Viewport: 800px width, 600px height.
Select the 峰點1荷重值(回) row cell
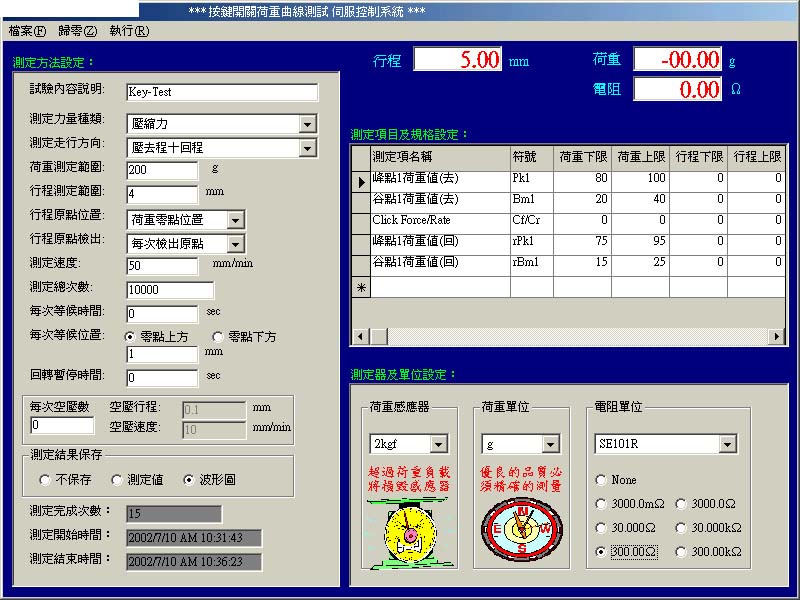[x=440, y=244]
